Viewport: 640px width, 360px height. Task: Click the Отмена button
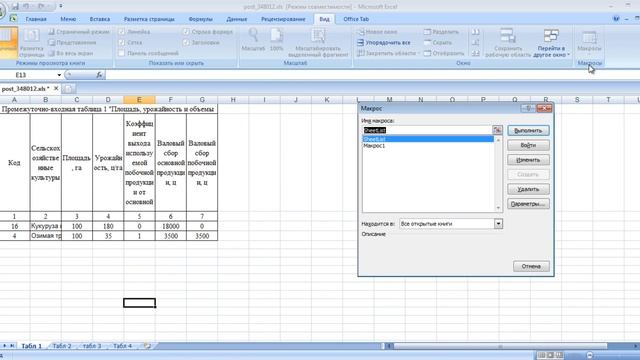(x=531, y=267)
